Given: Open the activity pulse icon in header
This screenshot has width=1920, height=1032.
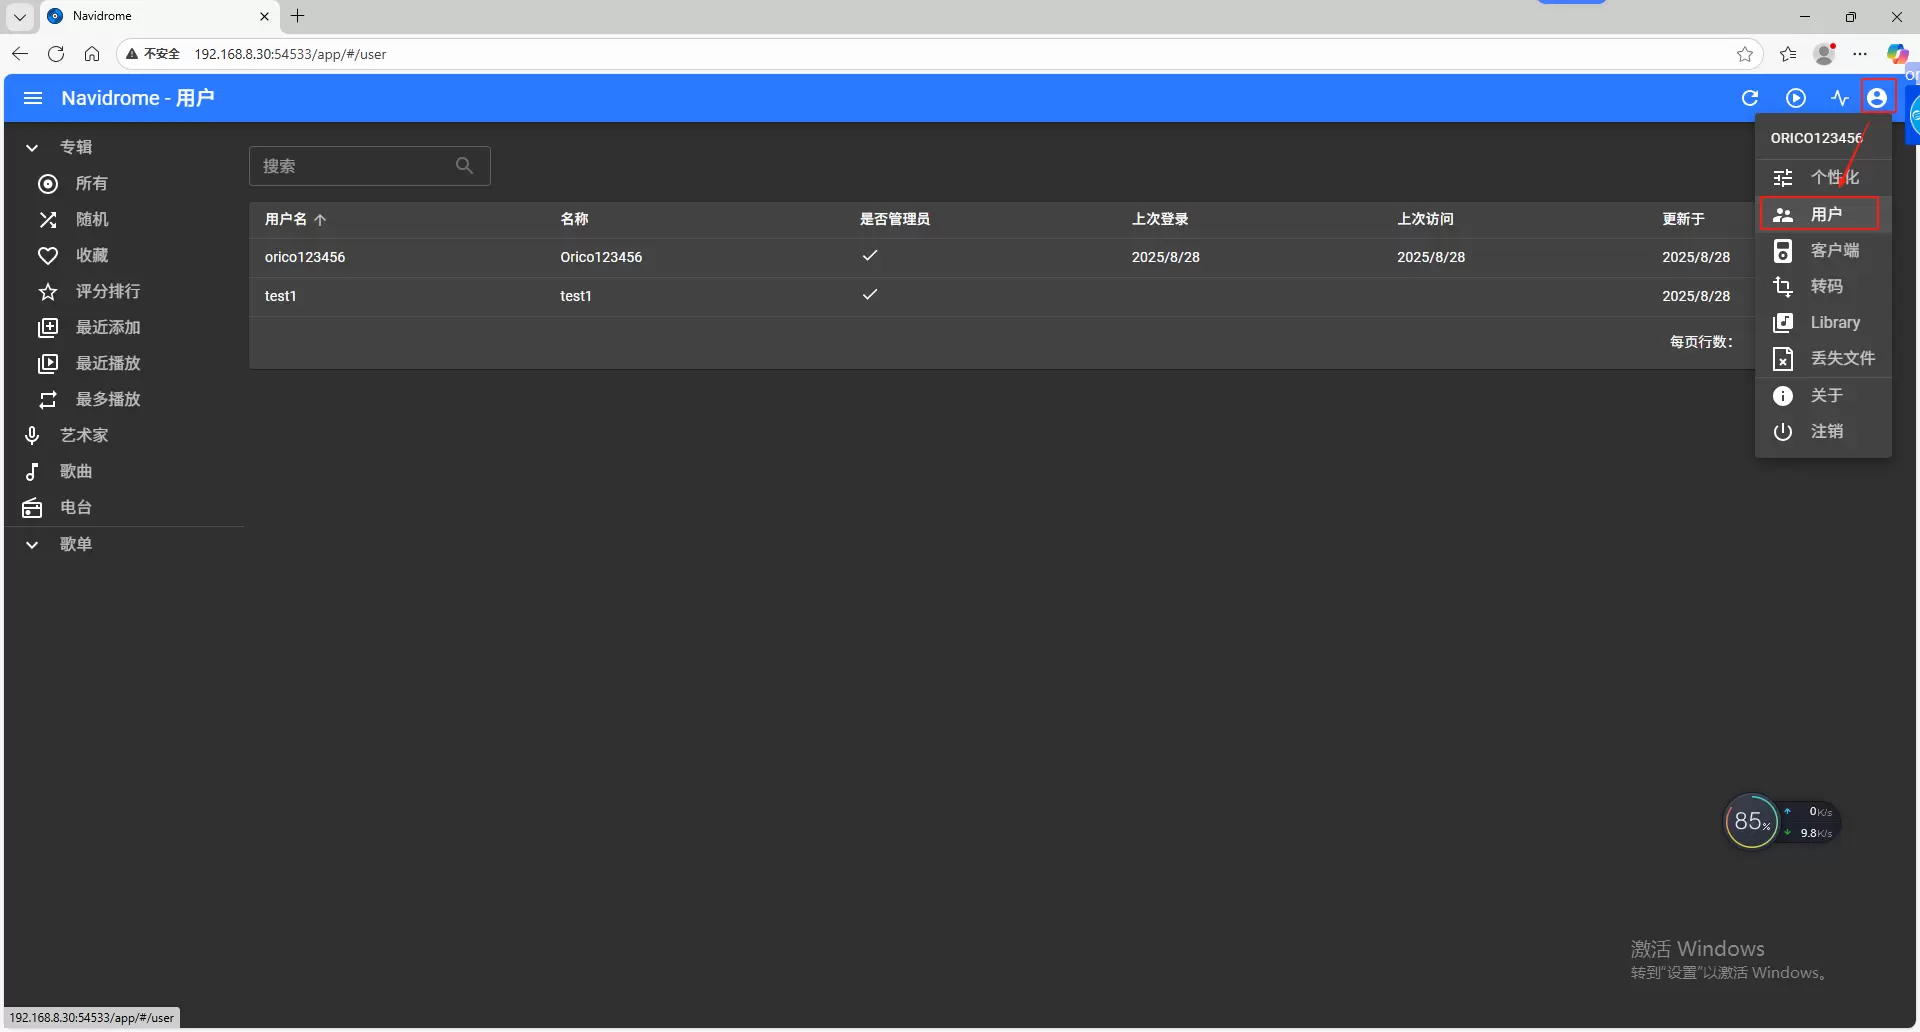Looking at the screenshot, I should point(1840,98).
